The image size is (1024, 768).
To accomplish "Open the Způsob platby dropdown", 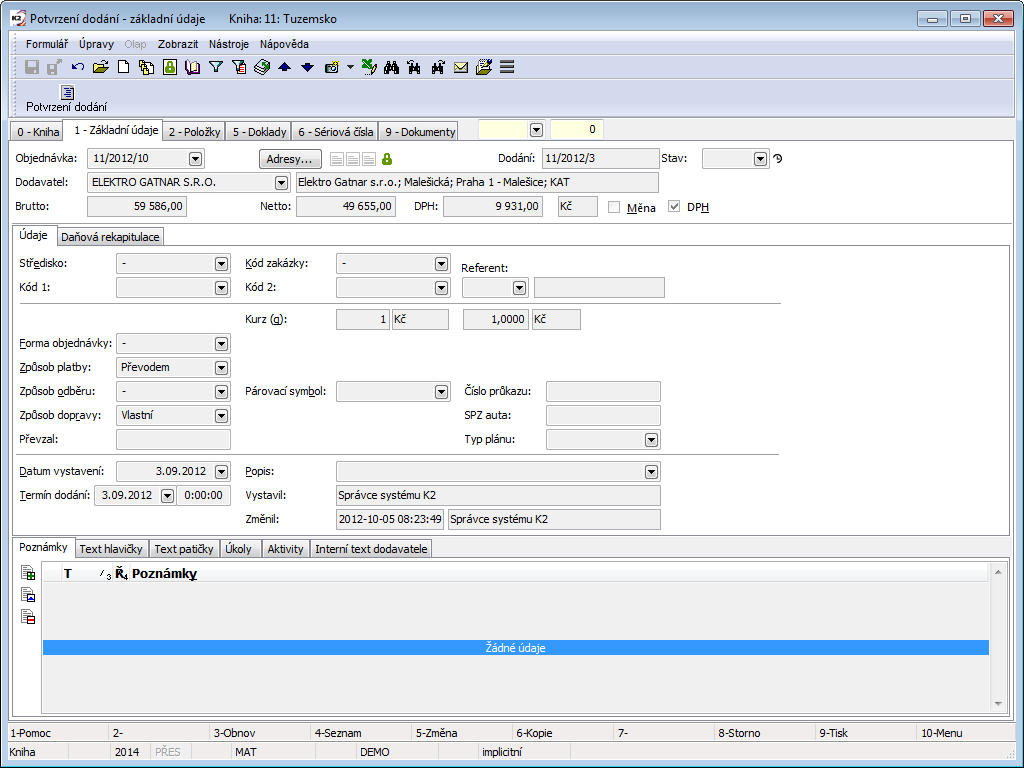I will (222, 368).
